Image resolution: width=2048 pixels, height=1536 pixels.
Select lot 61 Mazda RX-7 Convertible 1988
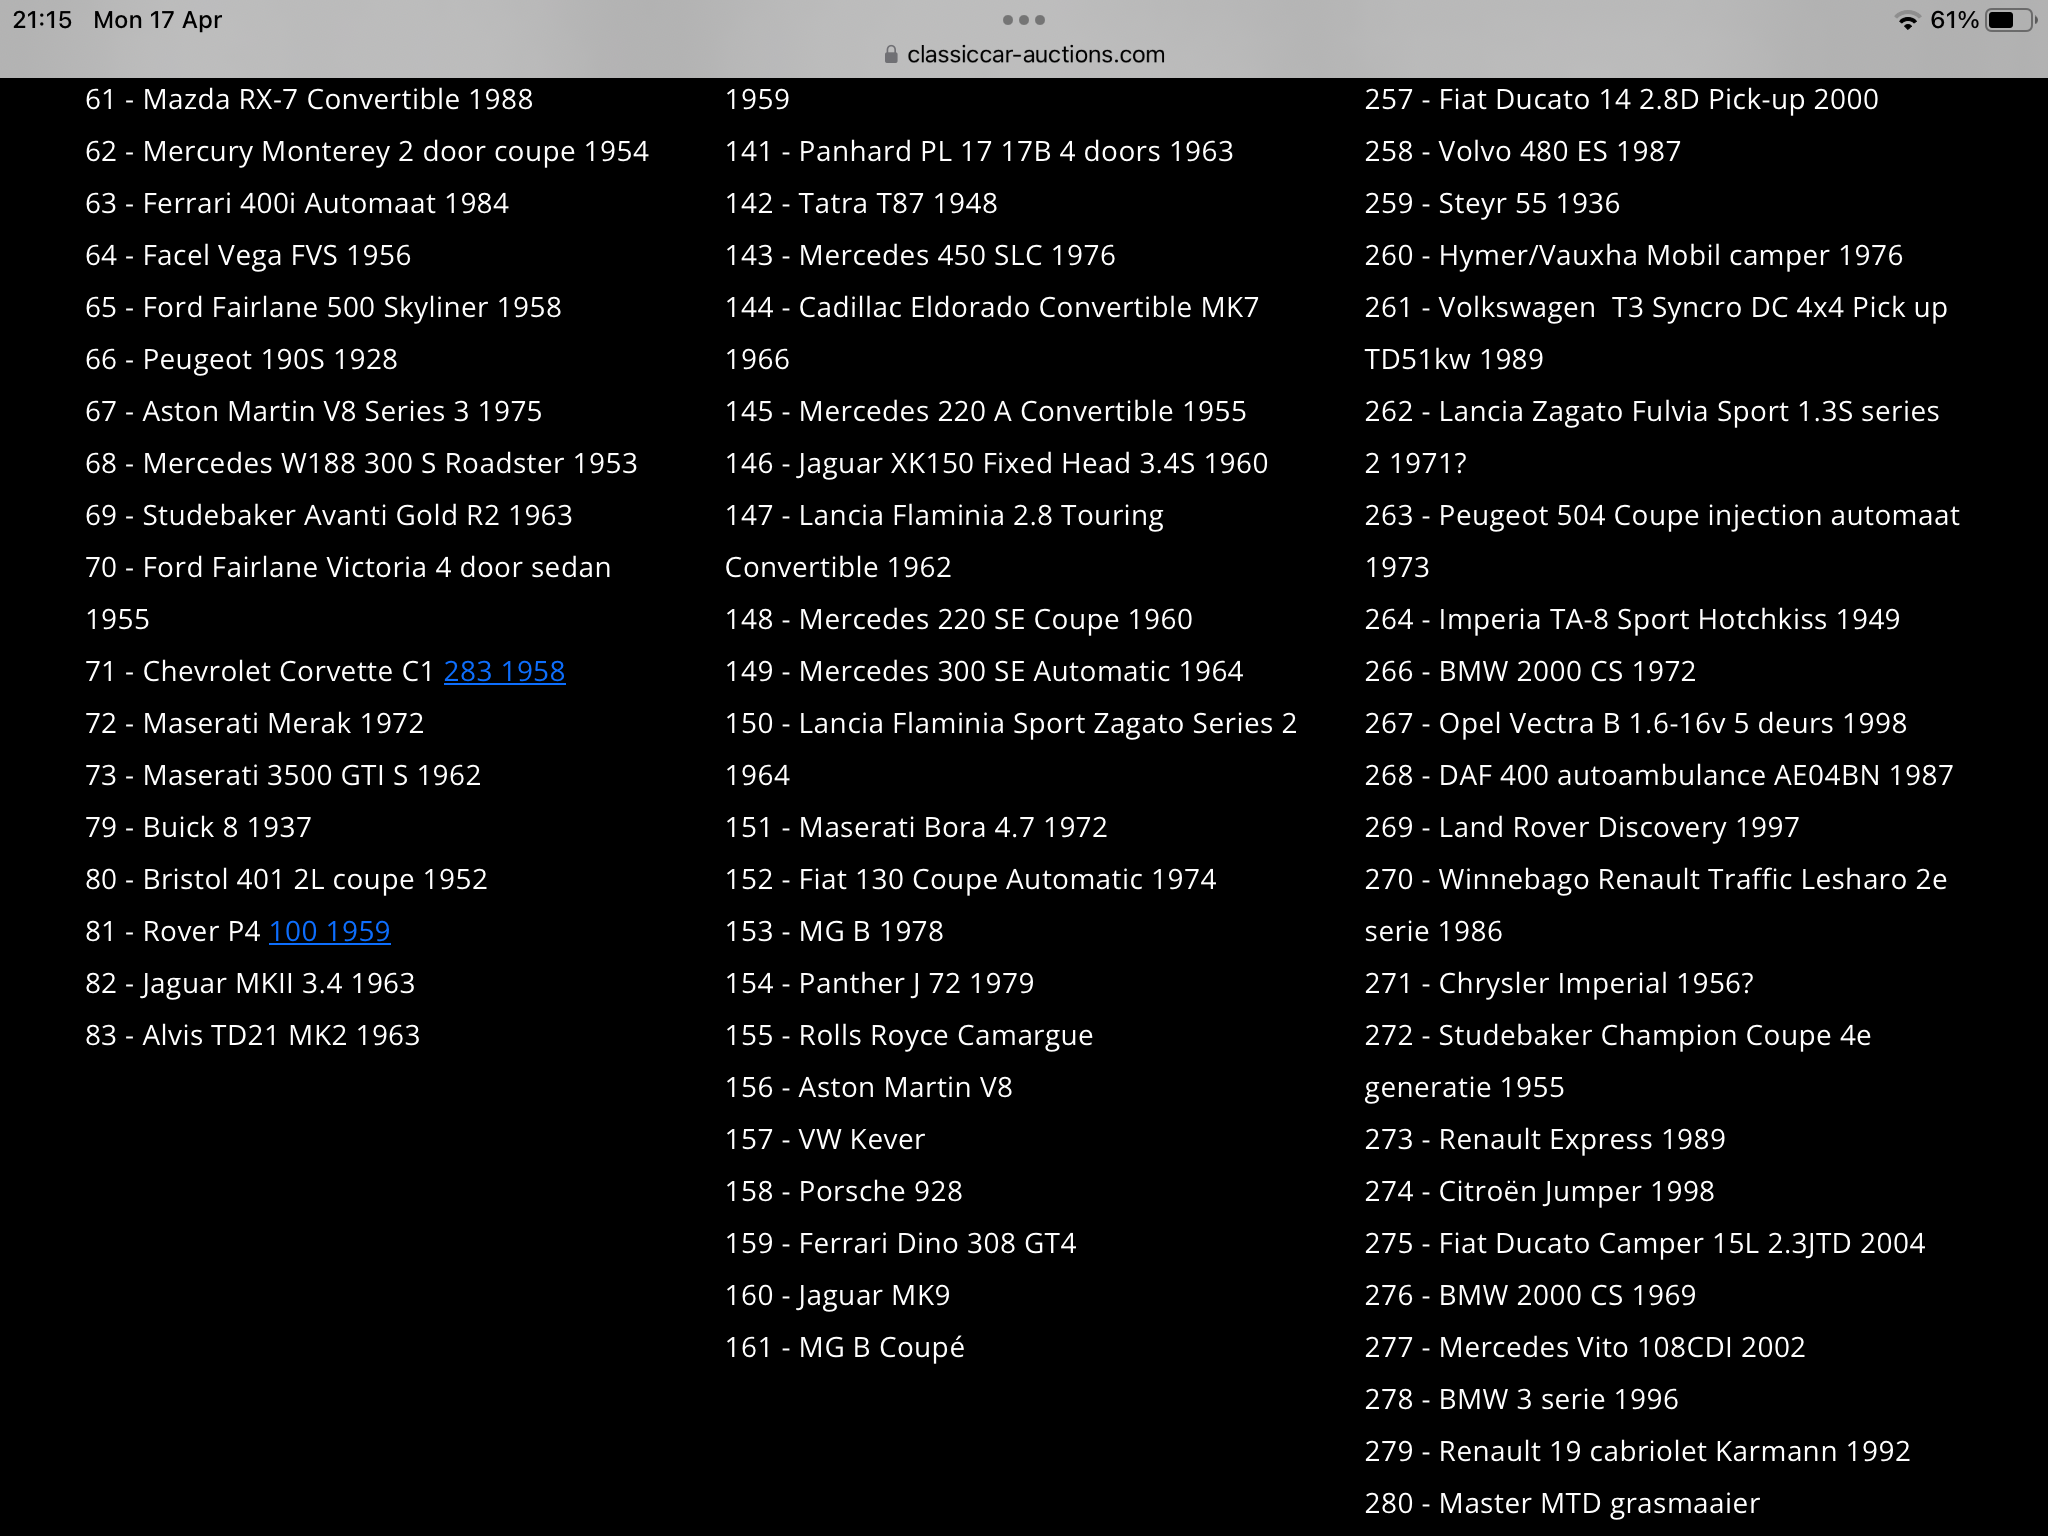click(x=309, y=99)
